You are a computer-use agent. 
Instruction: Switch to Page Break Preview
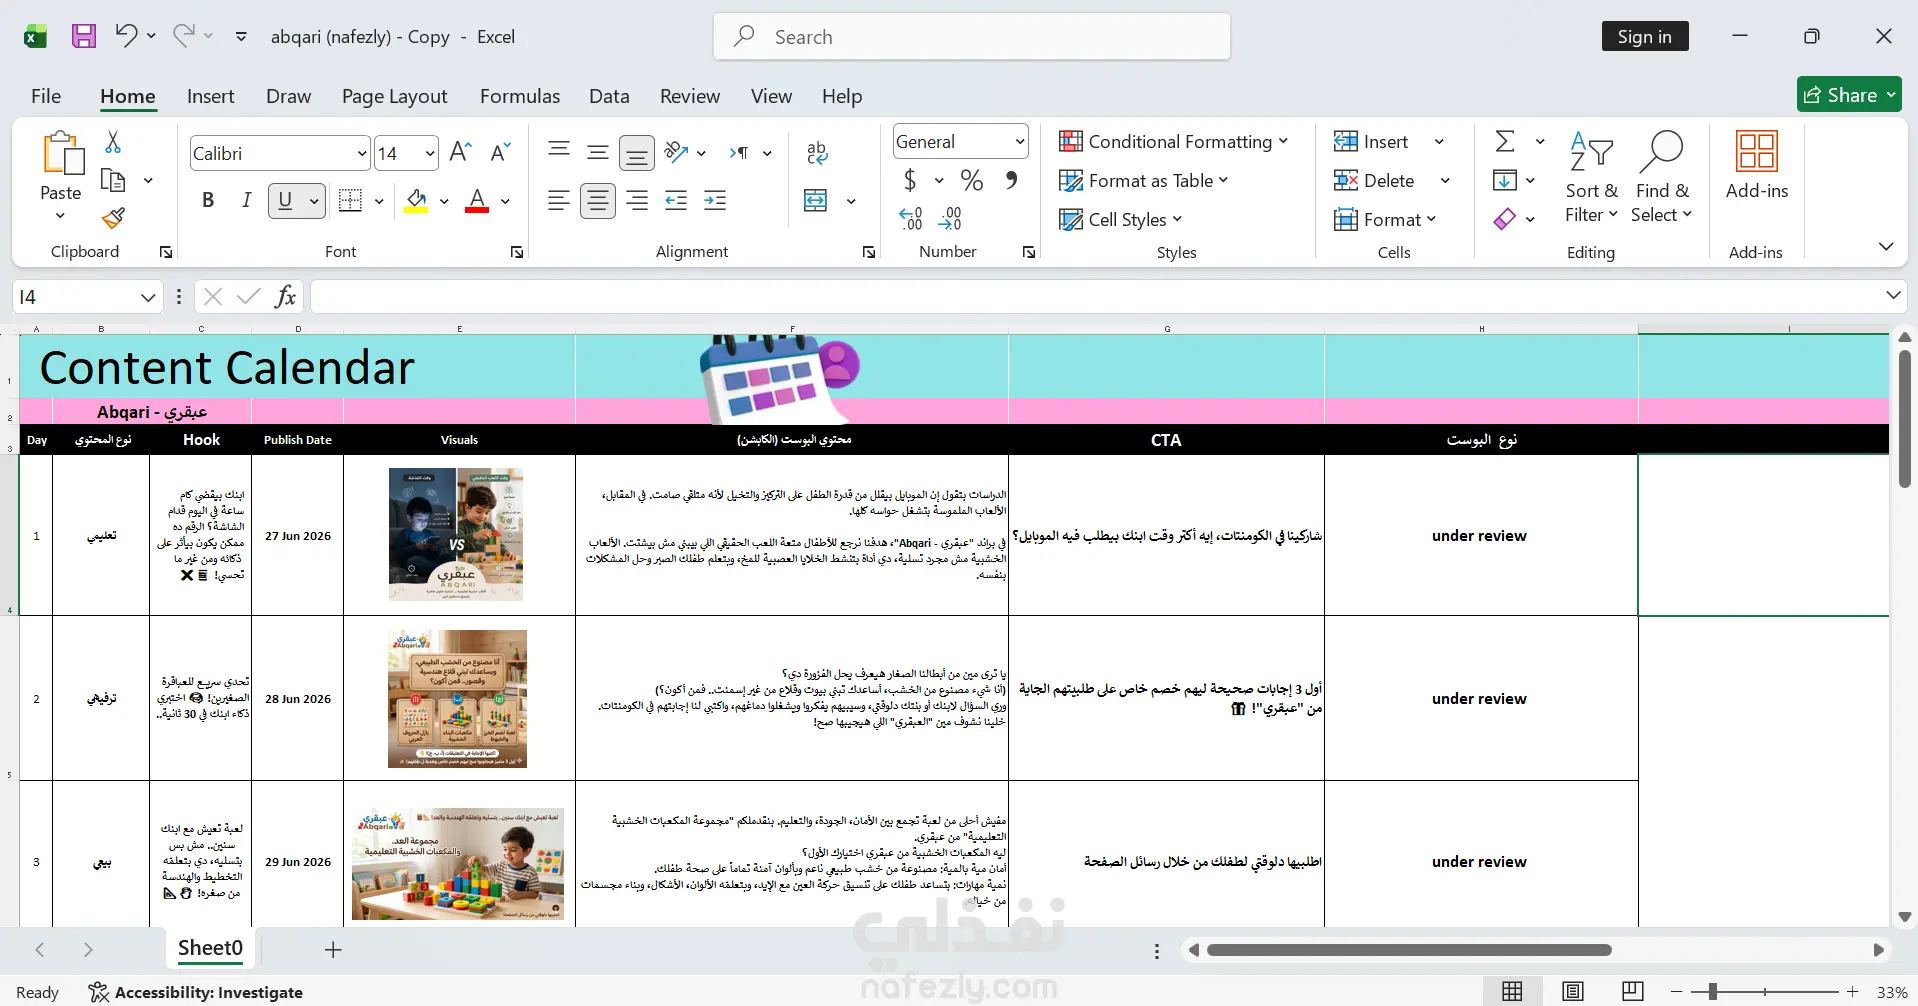pos(1633,991)
